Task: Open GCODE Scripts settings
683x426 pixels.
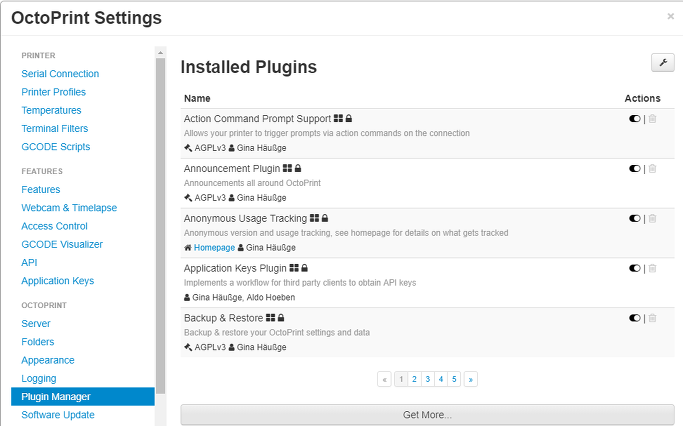Action: [56, 147]
